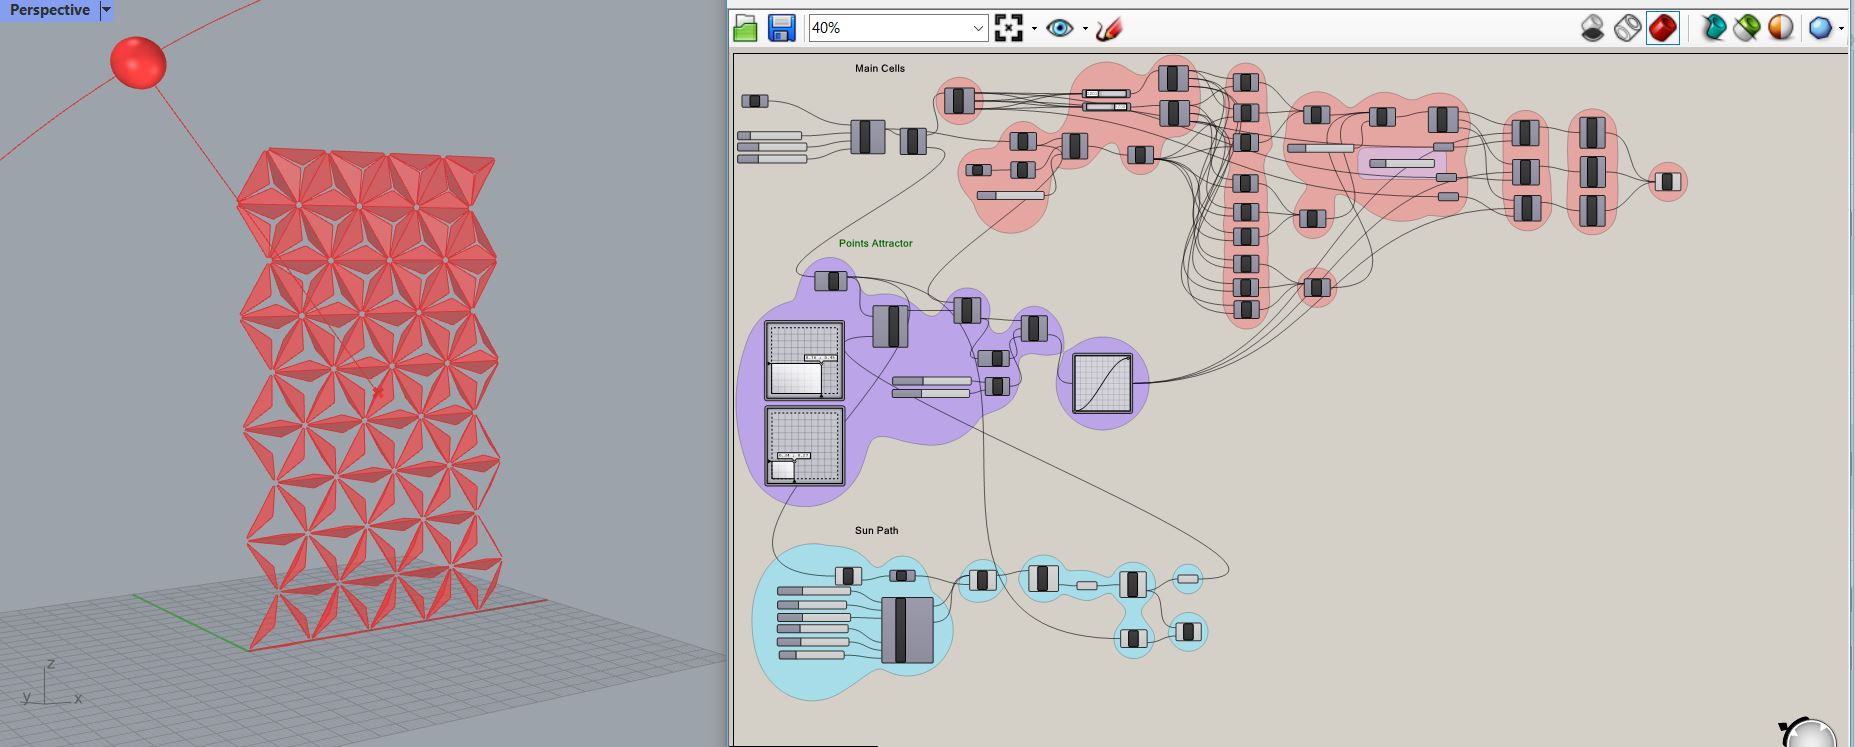The image size is (1855, 747).
Task: Enable the red shaded preview mode
Action: 1662,28
